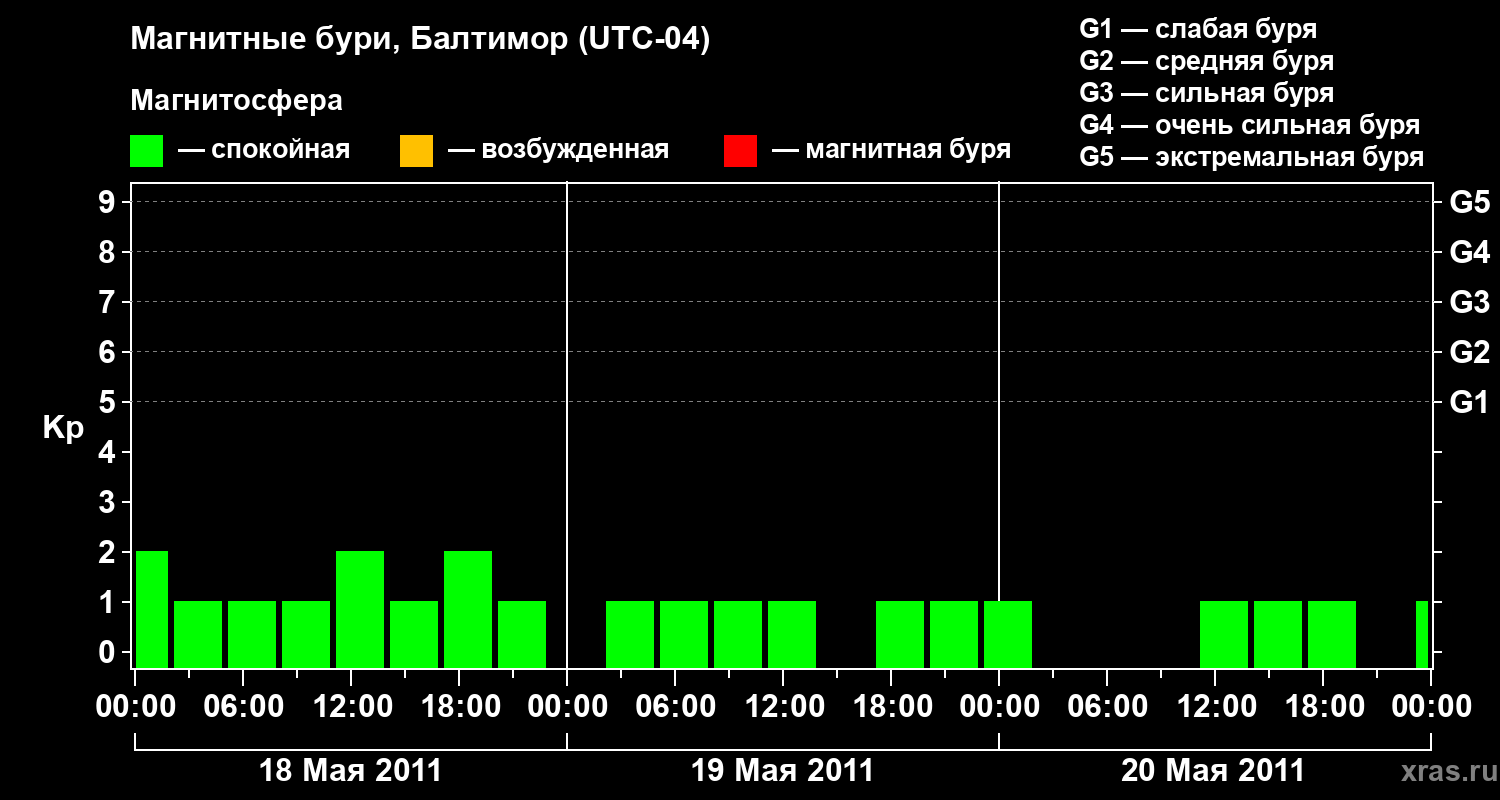Click the '18 Мая 2011' date label
The image size is (1500, 800).
pyautogui.click(x=350, y=771)
